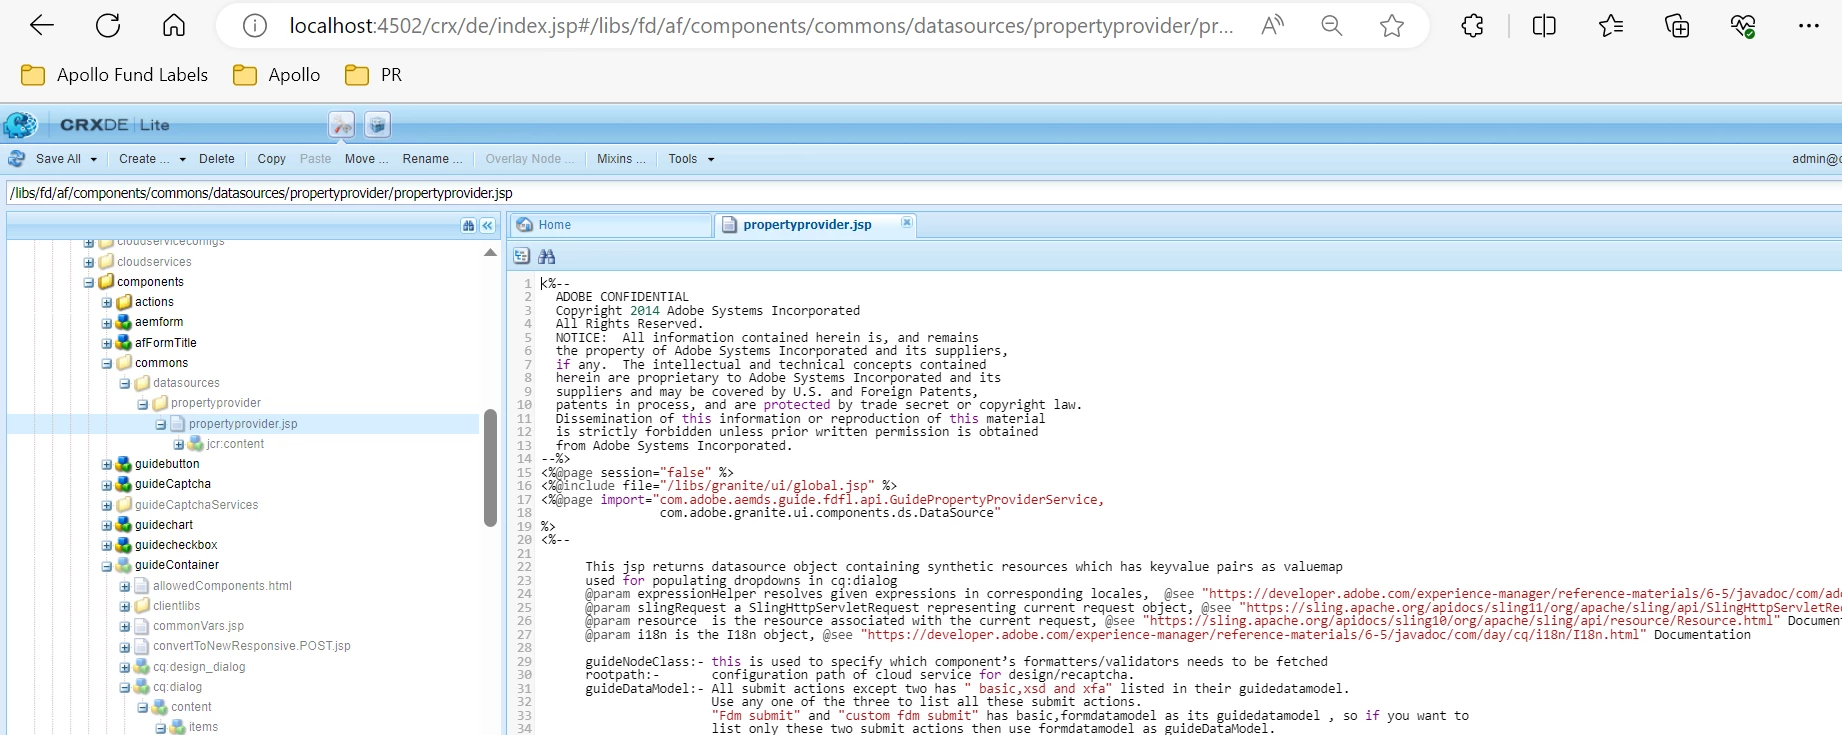The width and height of the screenshot is (1842, 735).
Task: Click Delete in the toolbar
Action: [x=217, y=159]
